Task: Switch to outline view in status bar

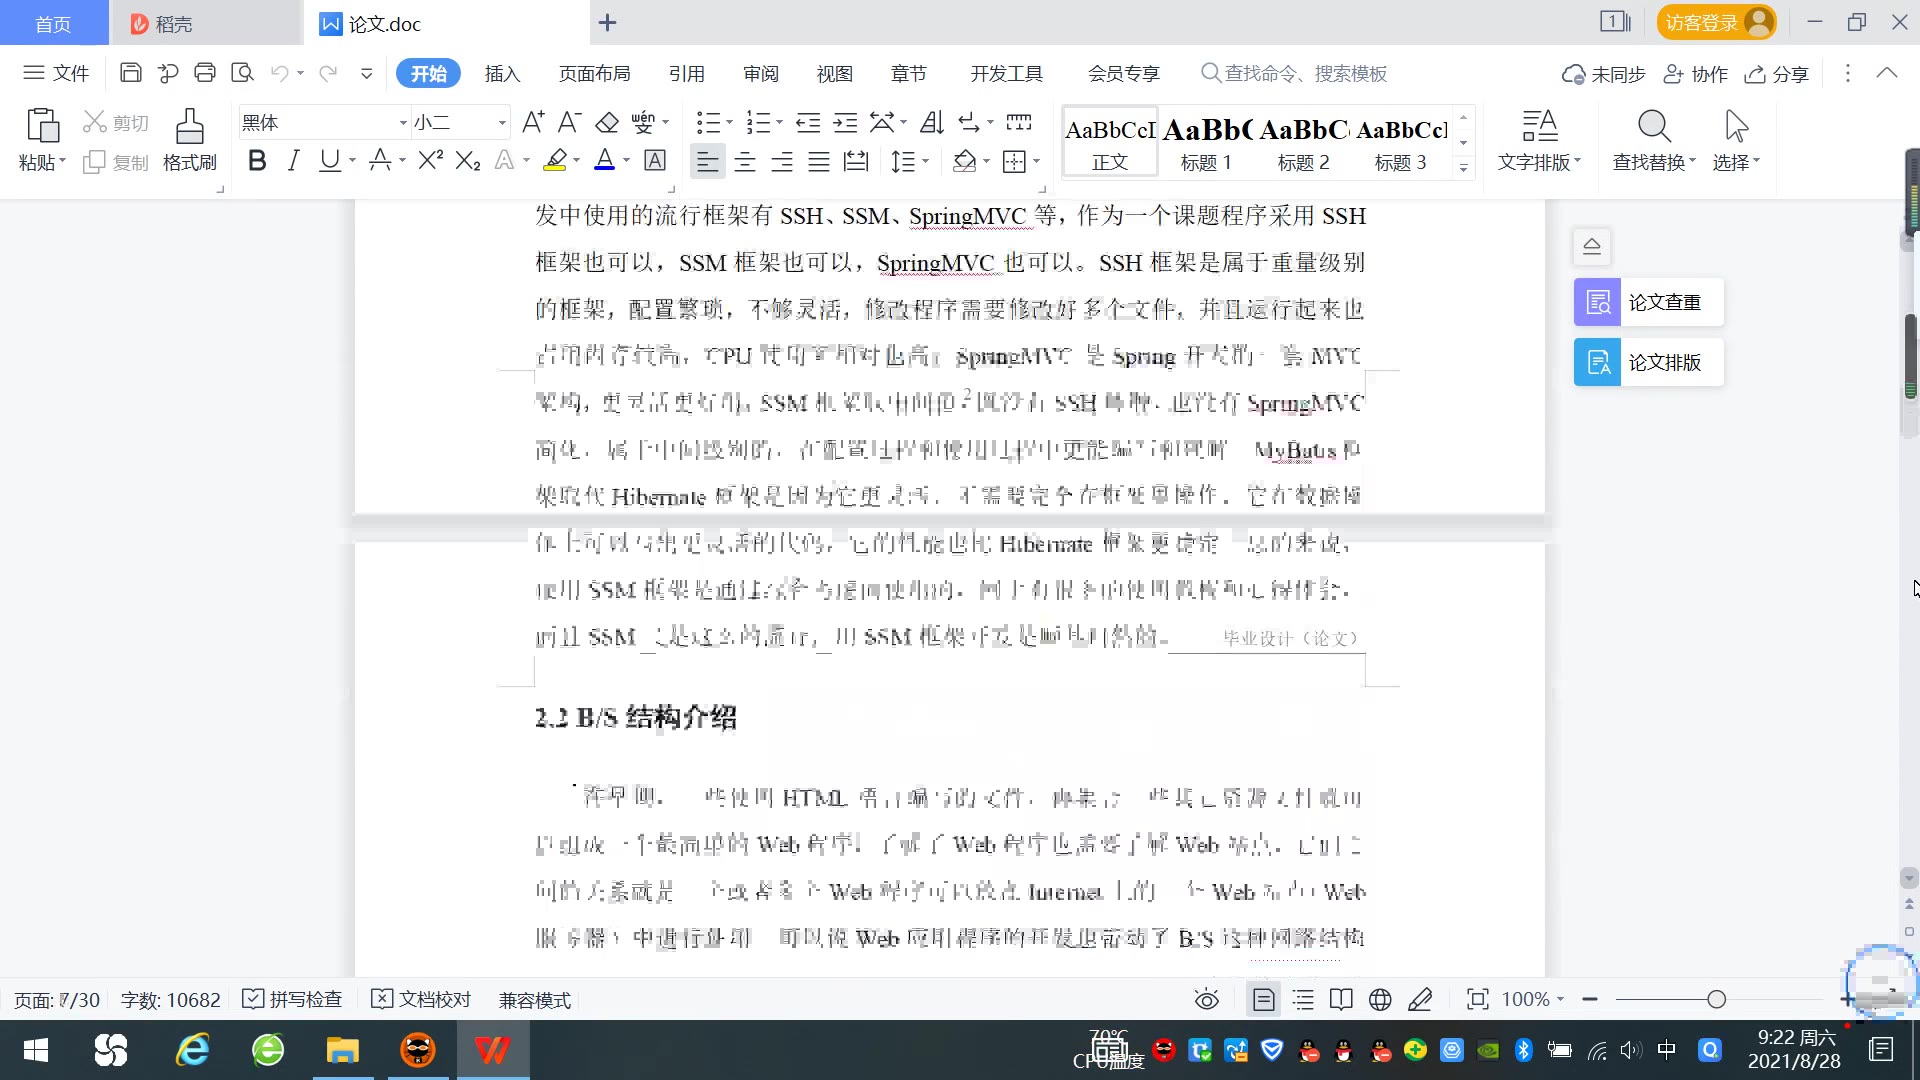Action: [1303, 999]
